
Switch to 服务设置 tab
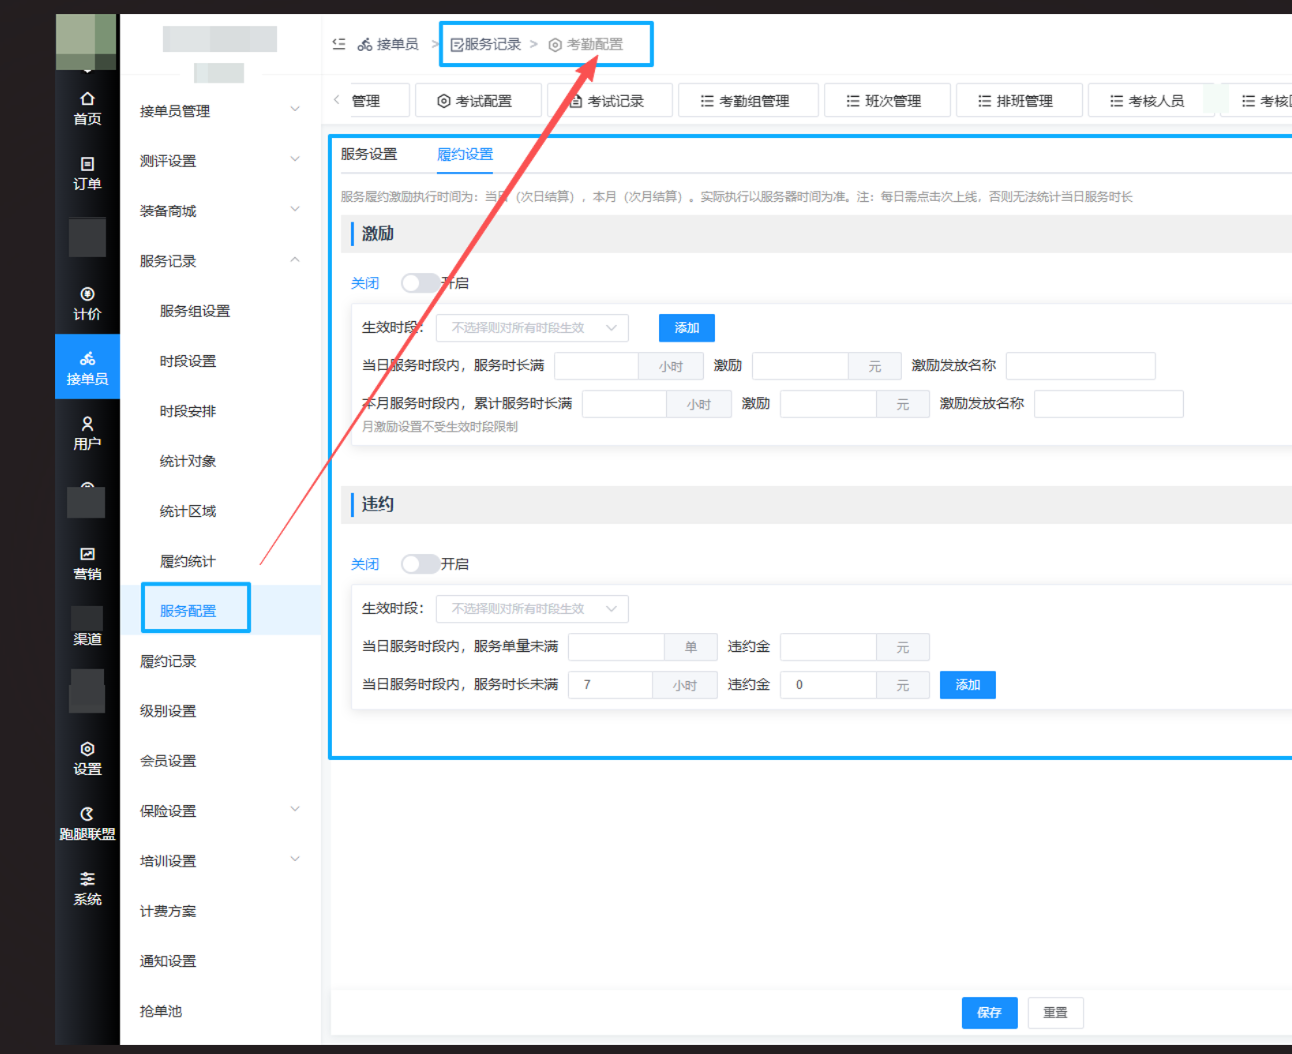click(x=369, y=154)
